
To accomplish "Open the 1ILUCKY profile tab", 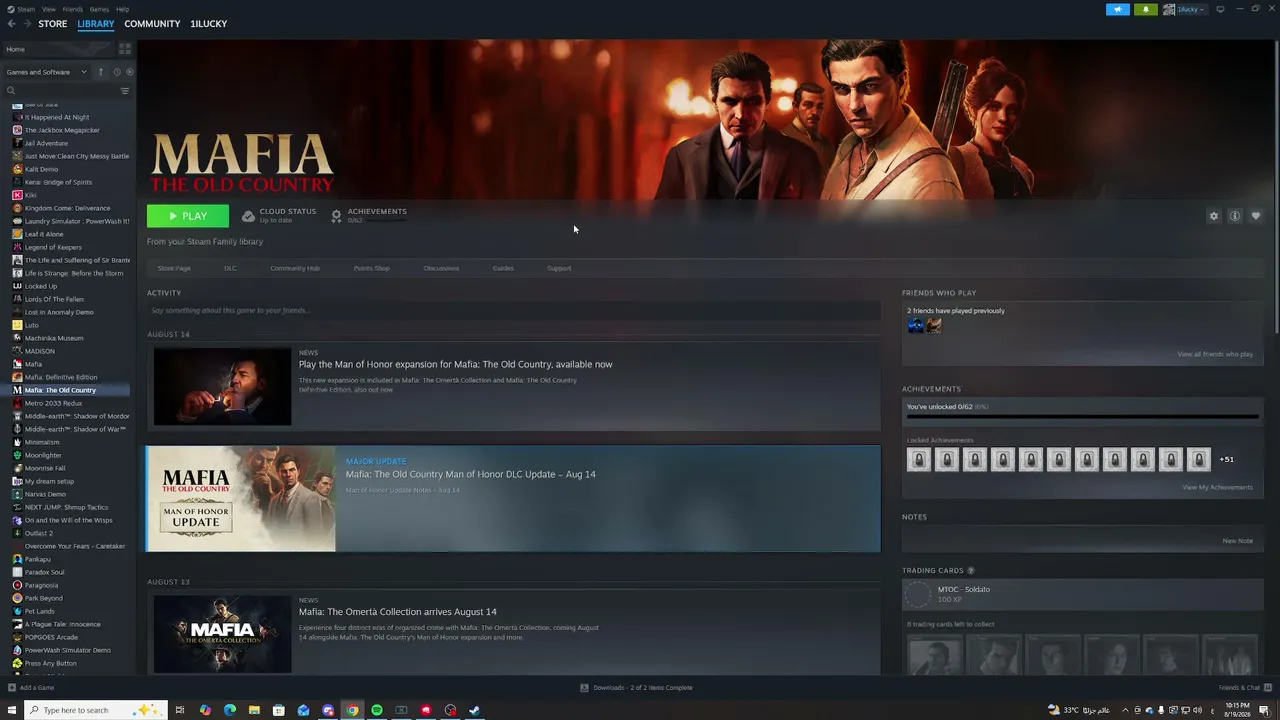I will [209, 24].
